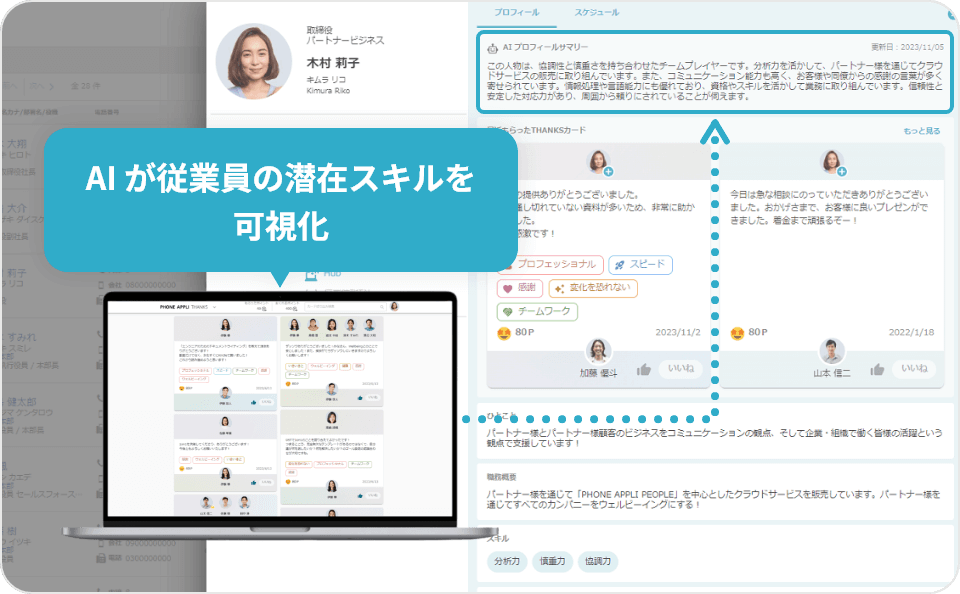This screenshot has height=594, width=960.
Task: Click thumbs-up icon on 山本 健二 card
Action: (877, 369)
